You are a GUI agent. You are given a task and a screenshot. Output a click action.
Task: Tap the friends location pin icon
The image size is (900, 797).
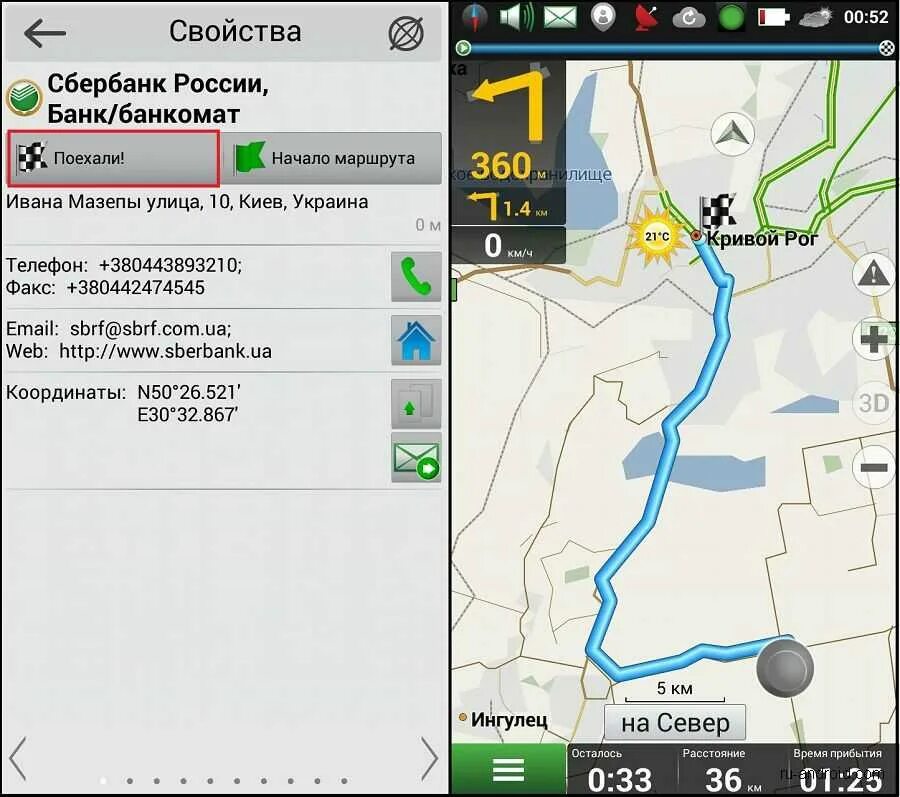pos(603,17)
